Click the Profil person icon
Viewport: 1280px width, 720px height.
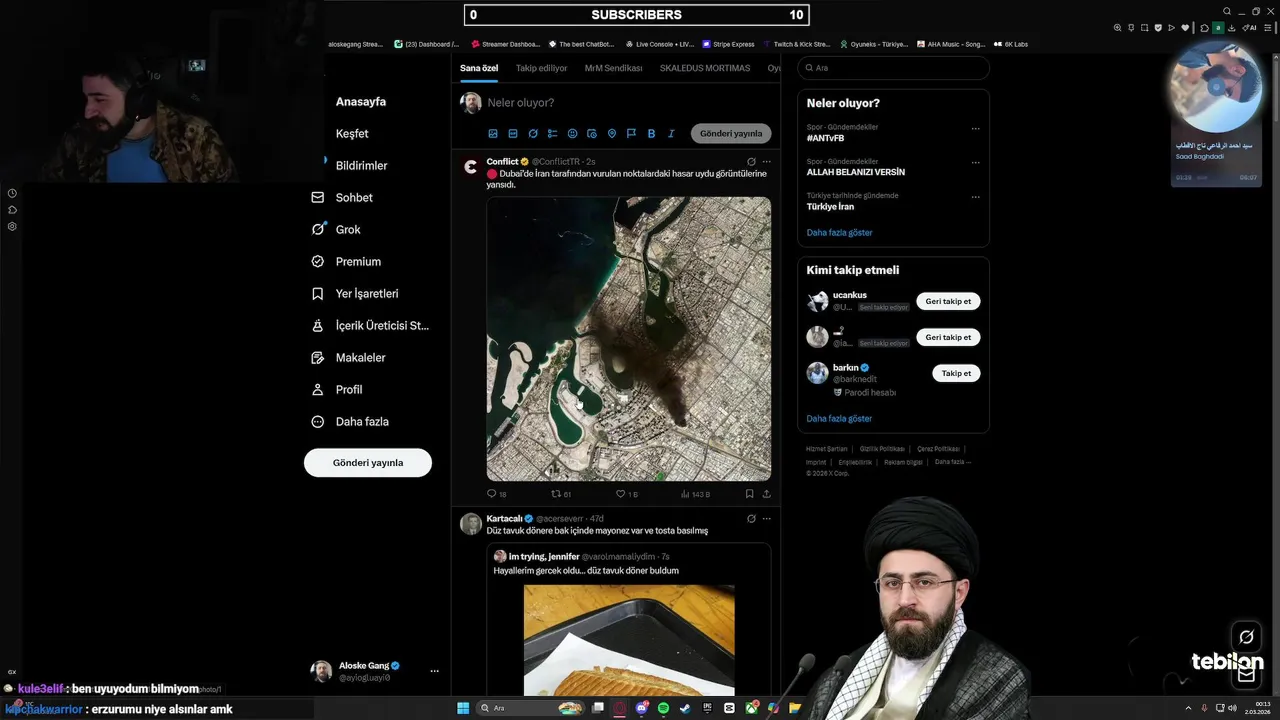point(318,390)
